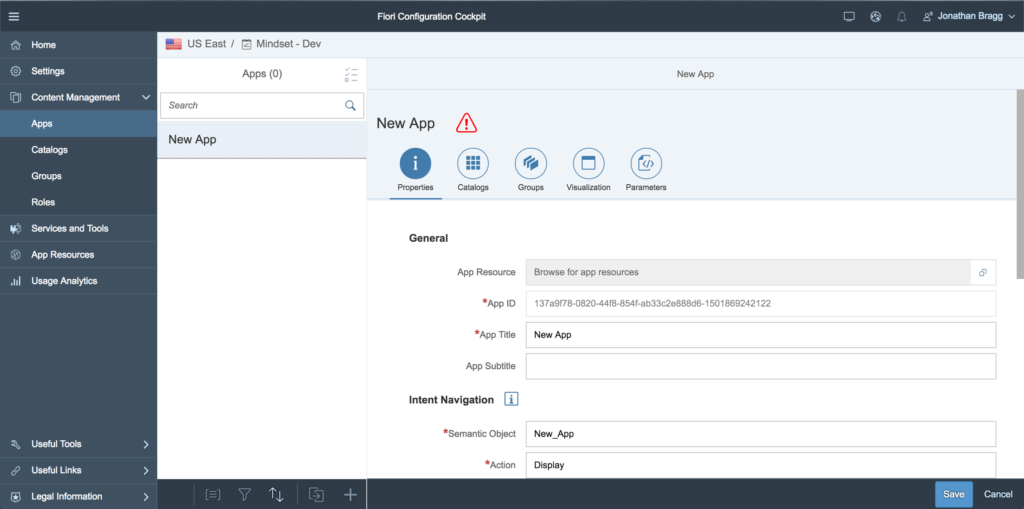Click the search magnifier icon
1024x509 pixels.
pyautogui.click(x=351, y=105)
